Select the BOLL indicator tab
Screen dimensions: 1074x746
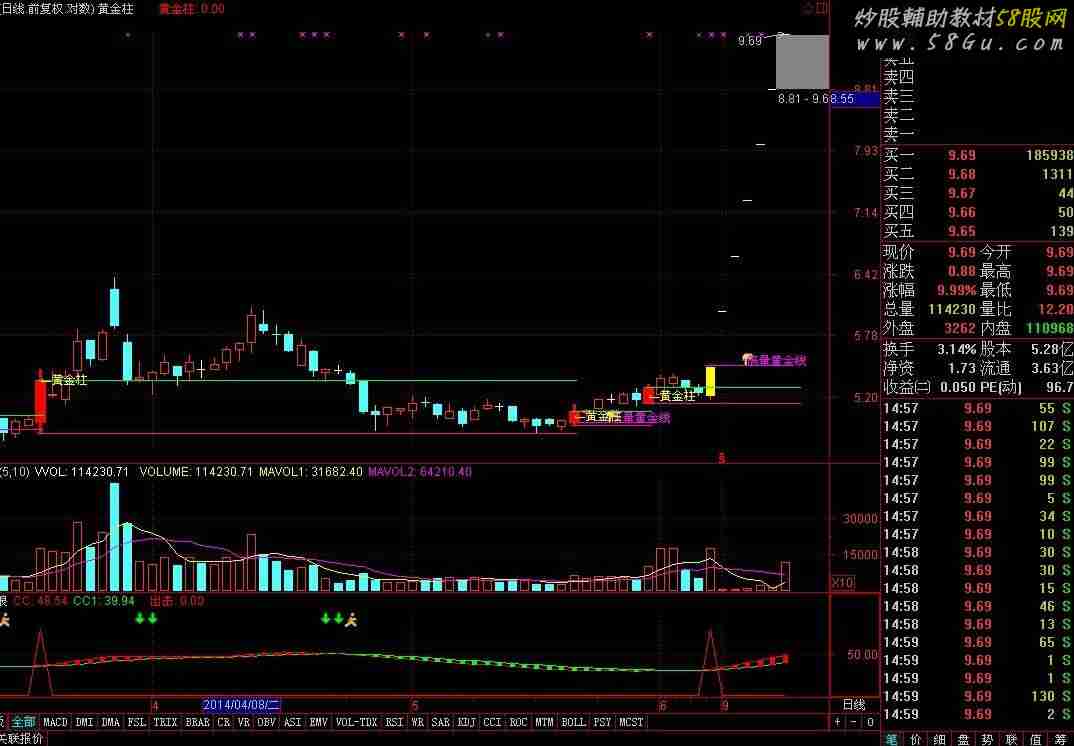[x=573, y=722]
